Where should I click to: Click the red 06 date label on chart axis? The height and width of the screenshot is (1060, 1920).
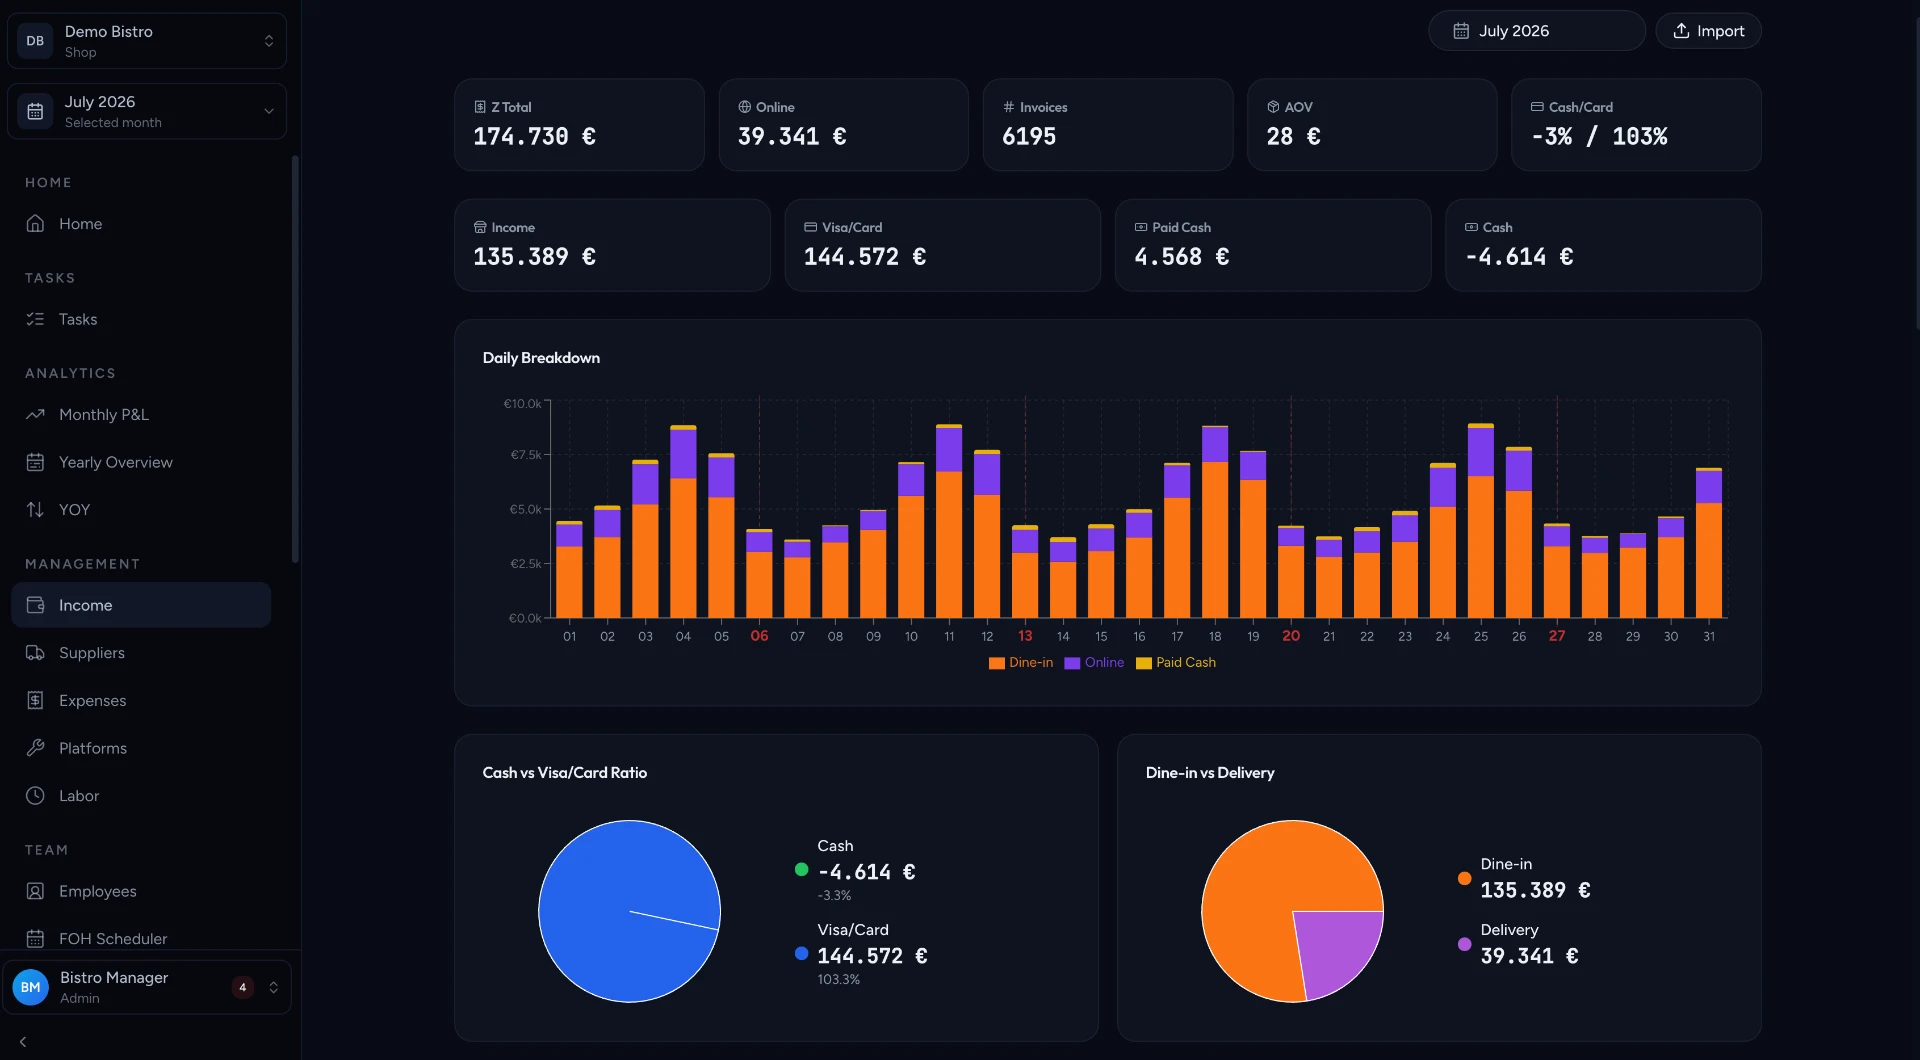(759, 636)
